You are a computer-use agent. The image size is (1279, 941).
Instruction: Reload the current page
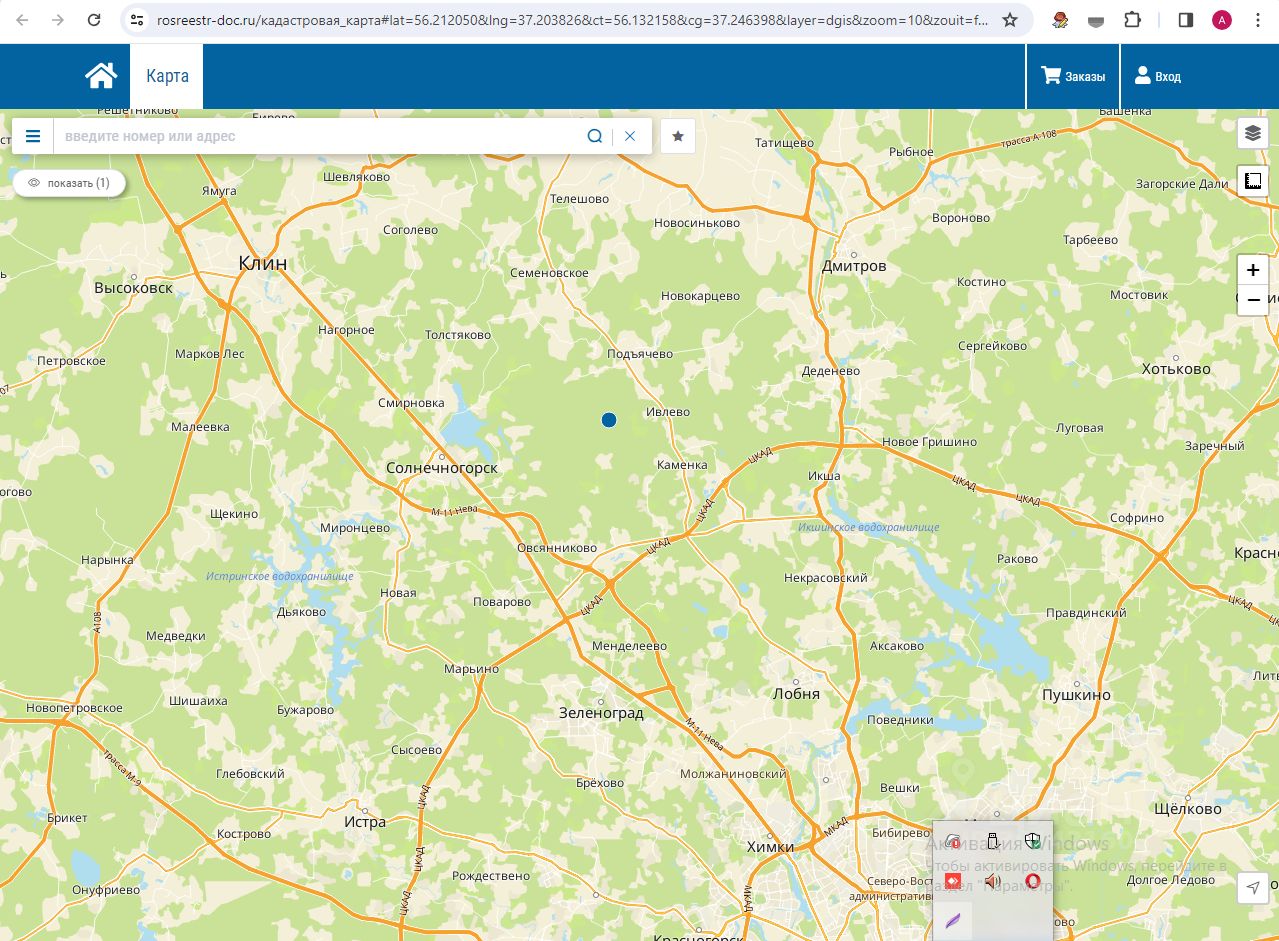tap(94, 20)
